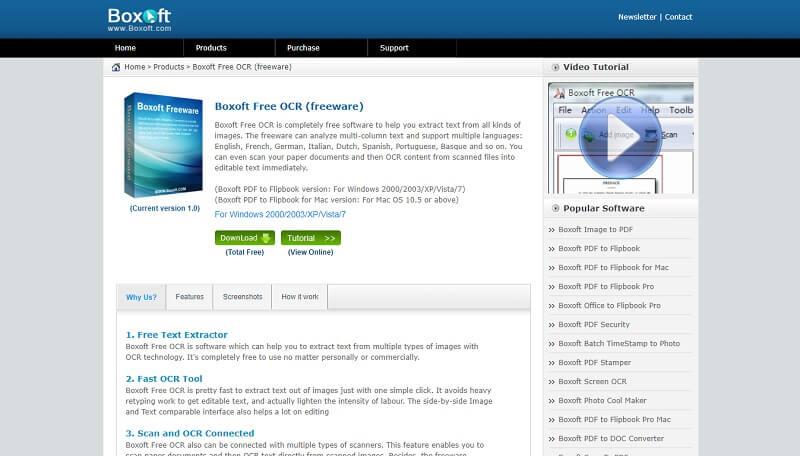Play the video tutorial
The height and width of the screenshot is (456, 800).
[620, 137]
